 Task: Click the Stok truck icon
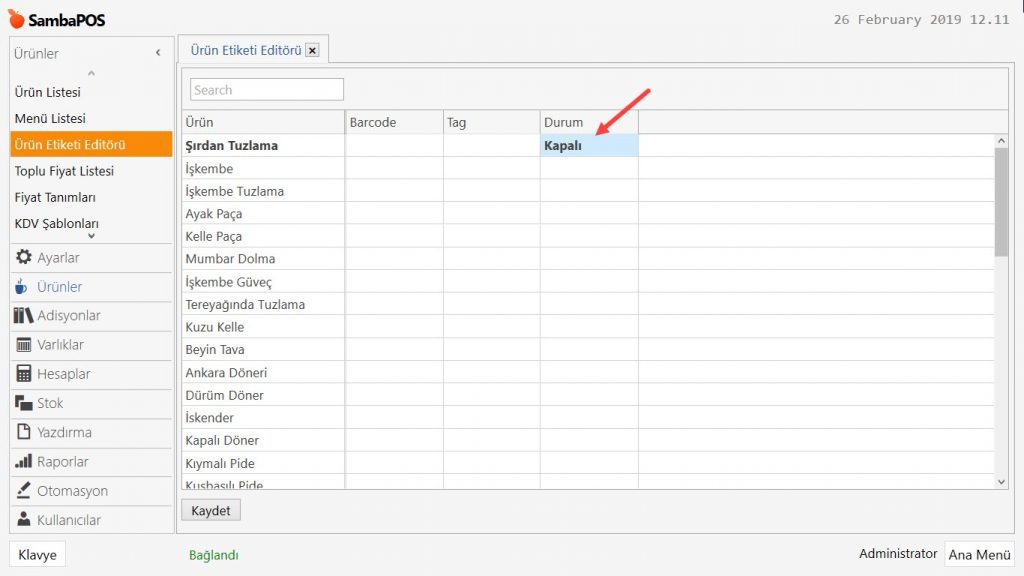pyautogui.click(x=24, y=403)
